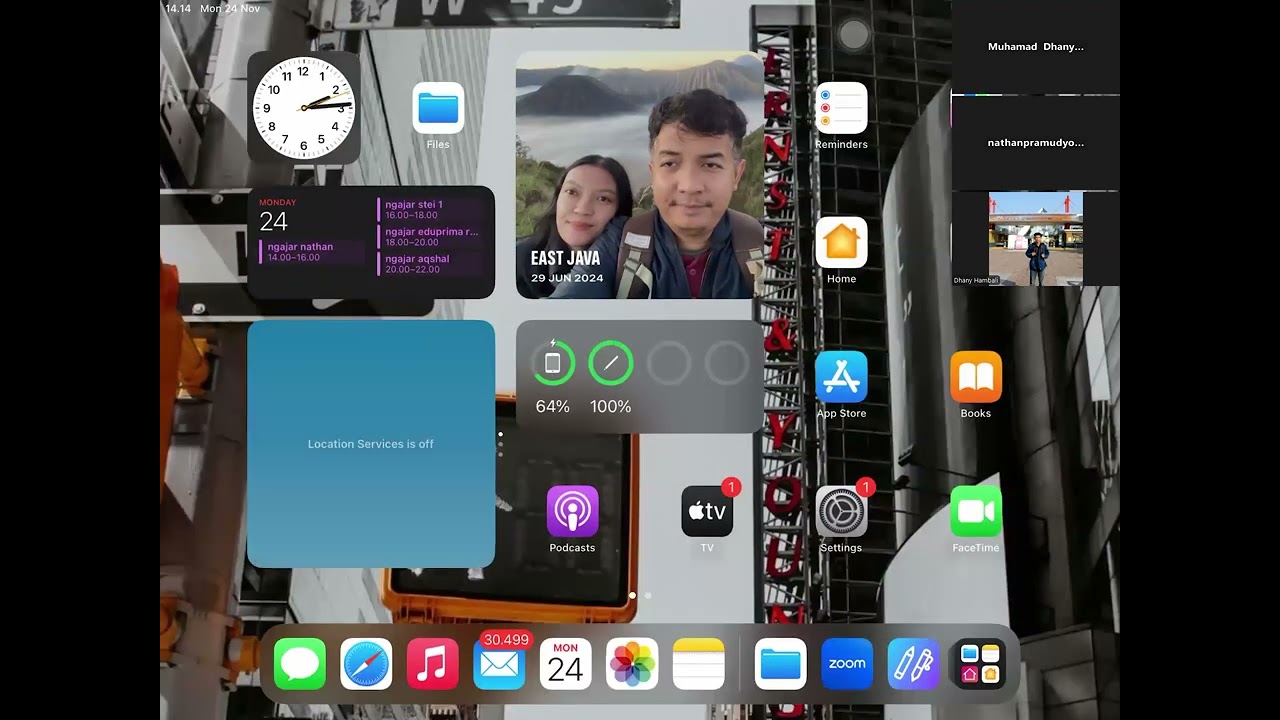Open Photos from the dock
The width and height of the screenshot is (1280, 720).
632,664
